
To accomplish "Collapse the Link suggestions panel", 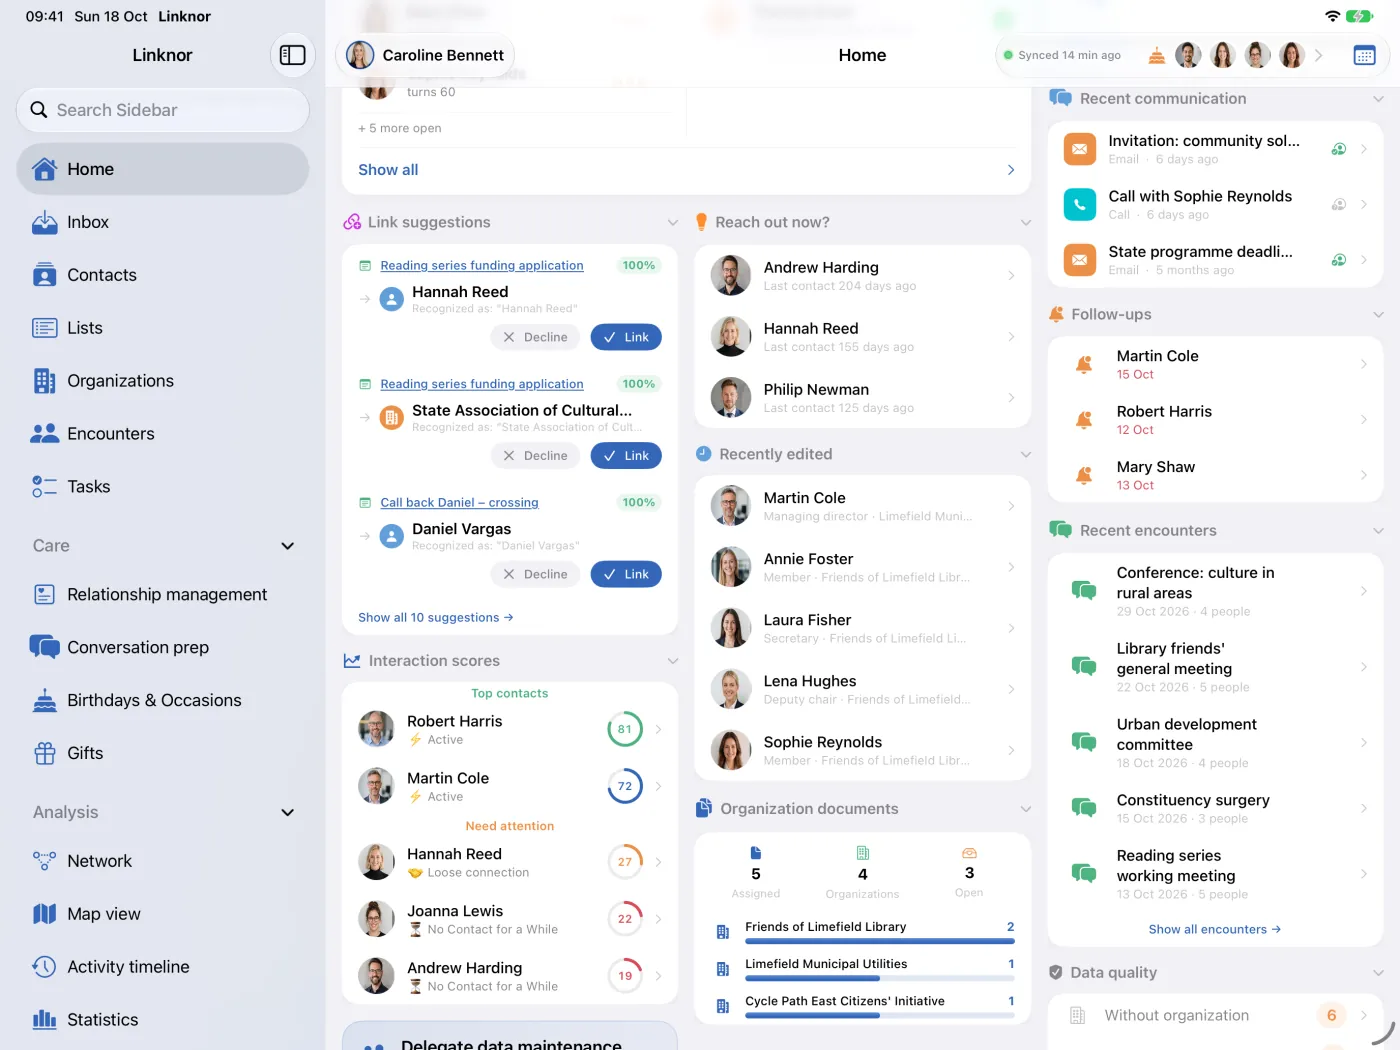I will (x=673, y=222).
